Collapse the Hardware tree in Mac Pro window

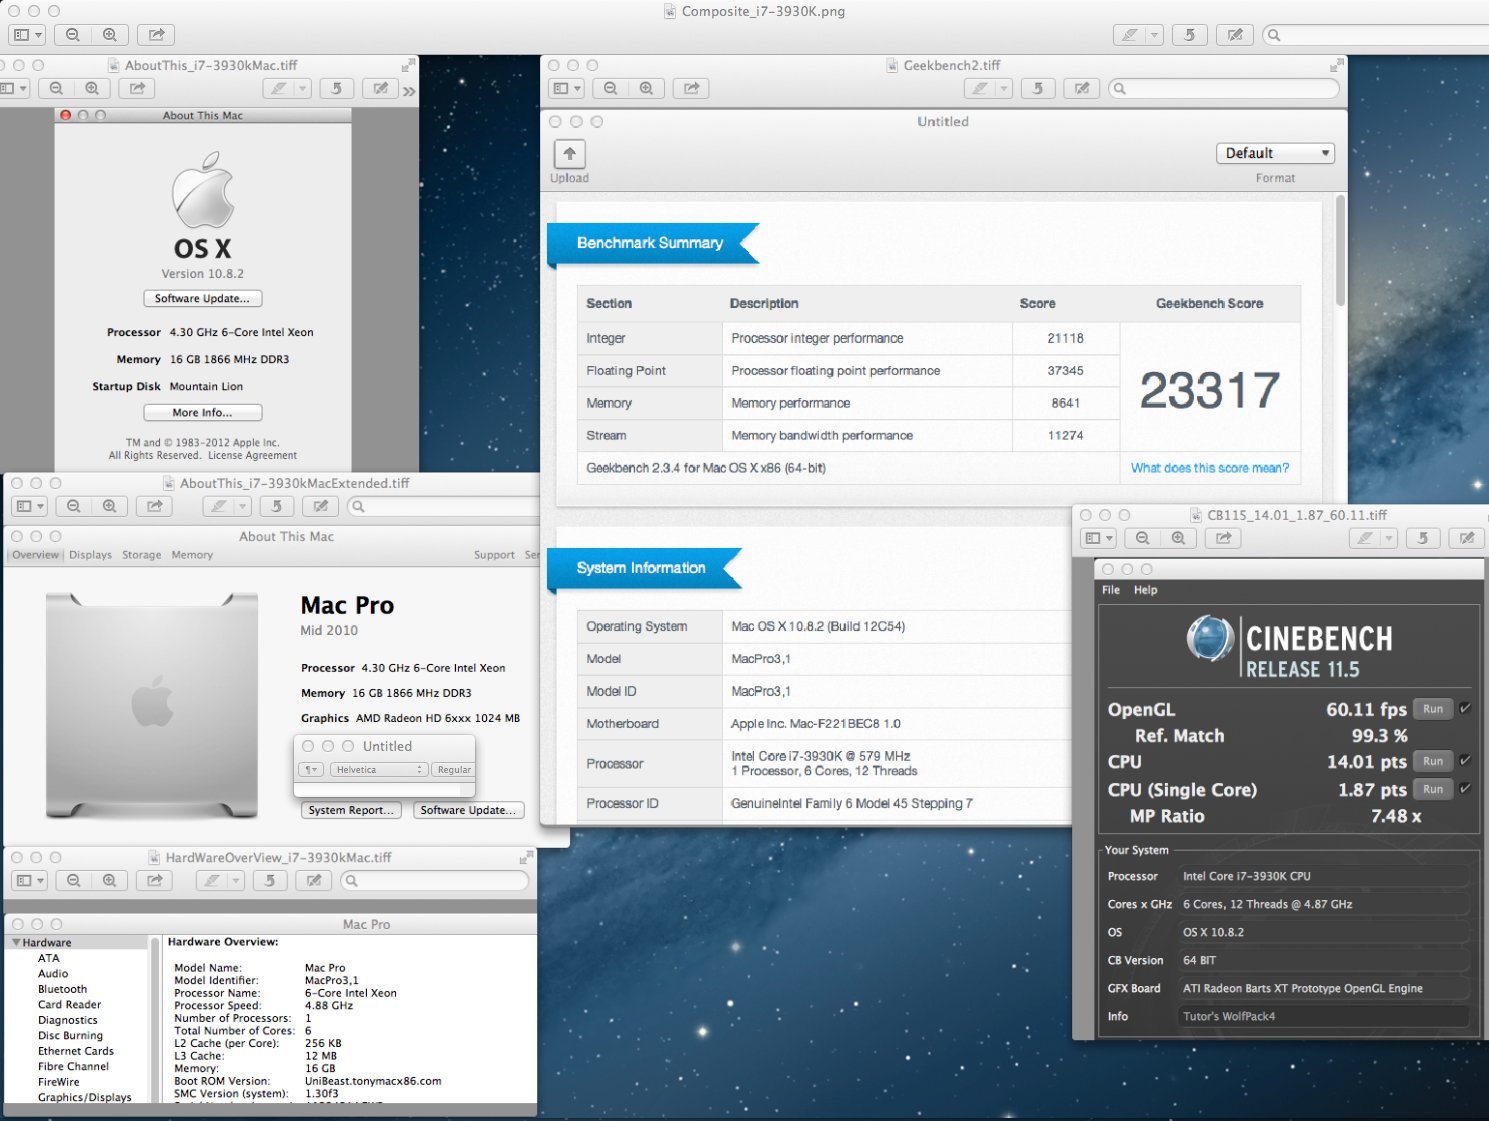(16, 942)
